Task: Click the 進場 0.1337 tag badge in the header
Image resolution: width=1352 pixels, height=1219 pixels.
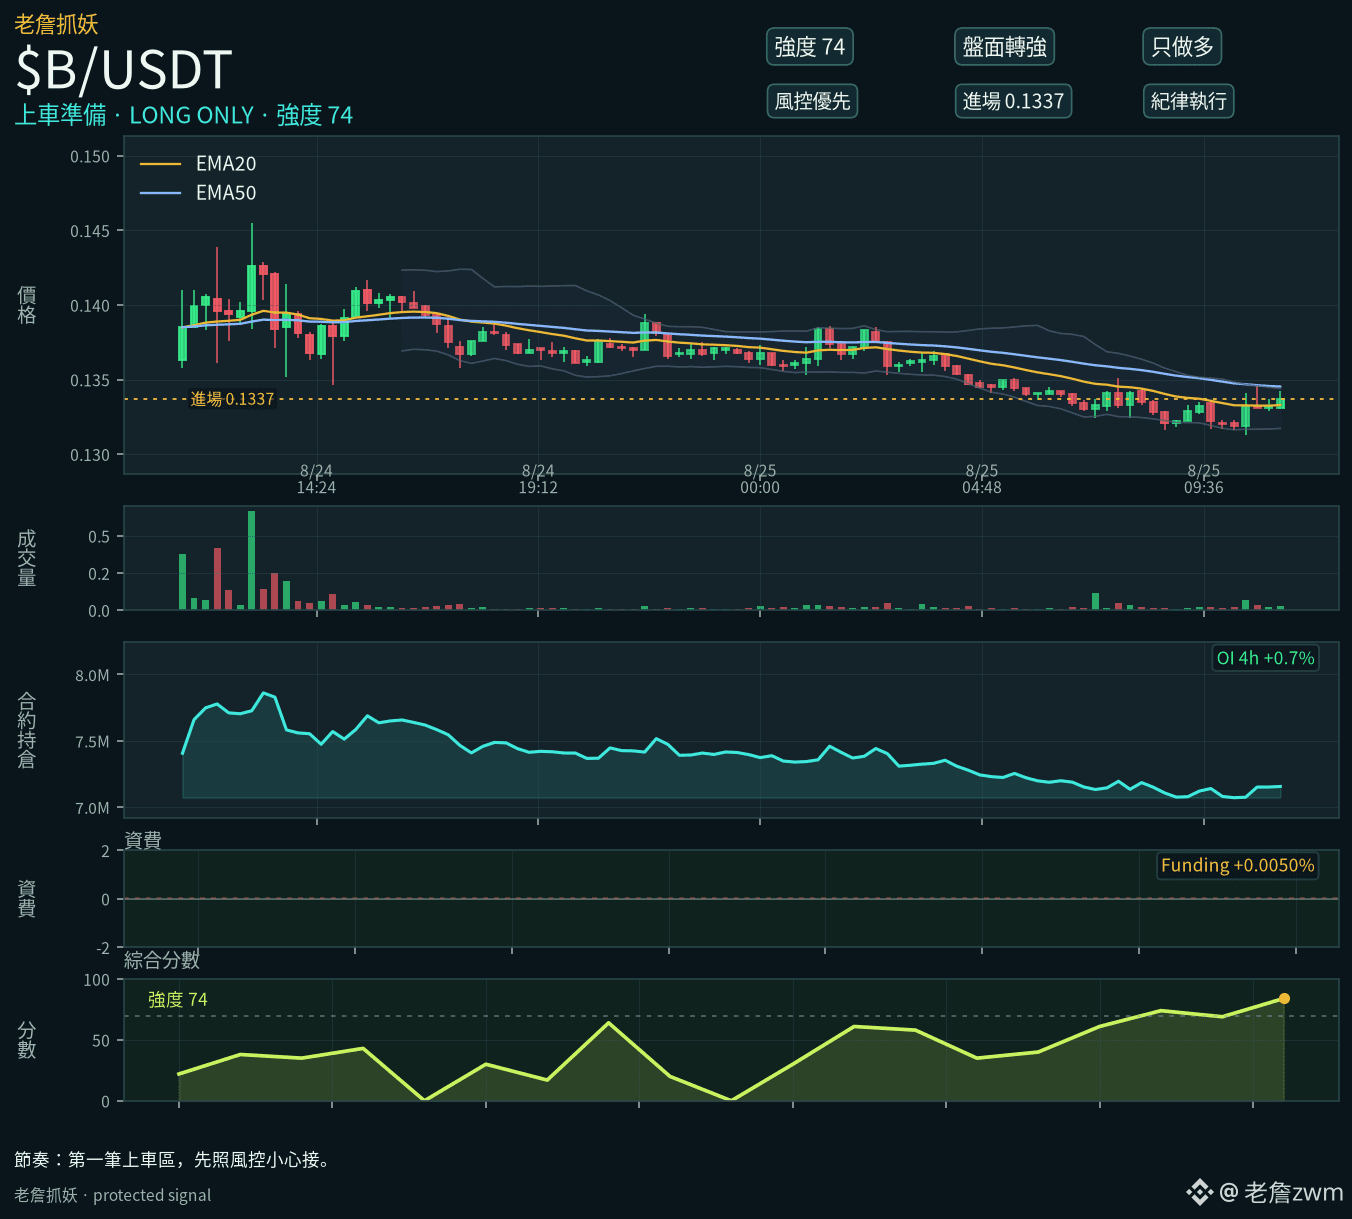Action: (x=1013, y=101)
